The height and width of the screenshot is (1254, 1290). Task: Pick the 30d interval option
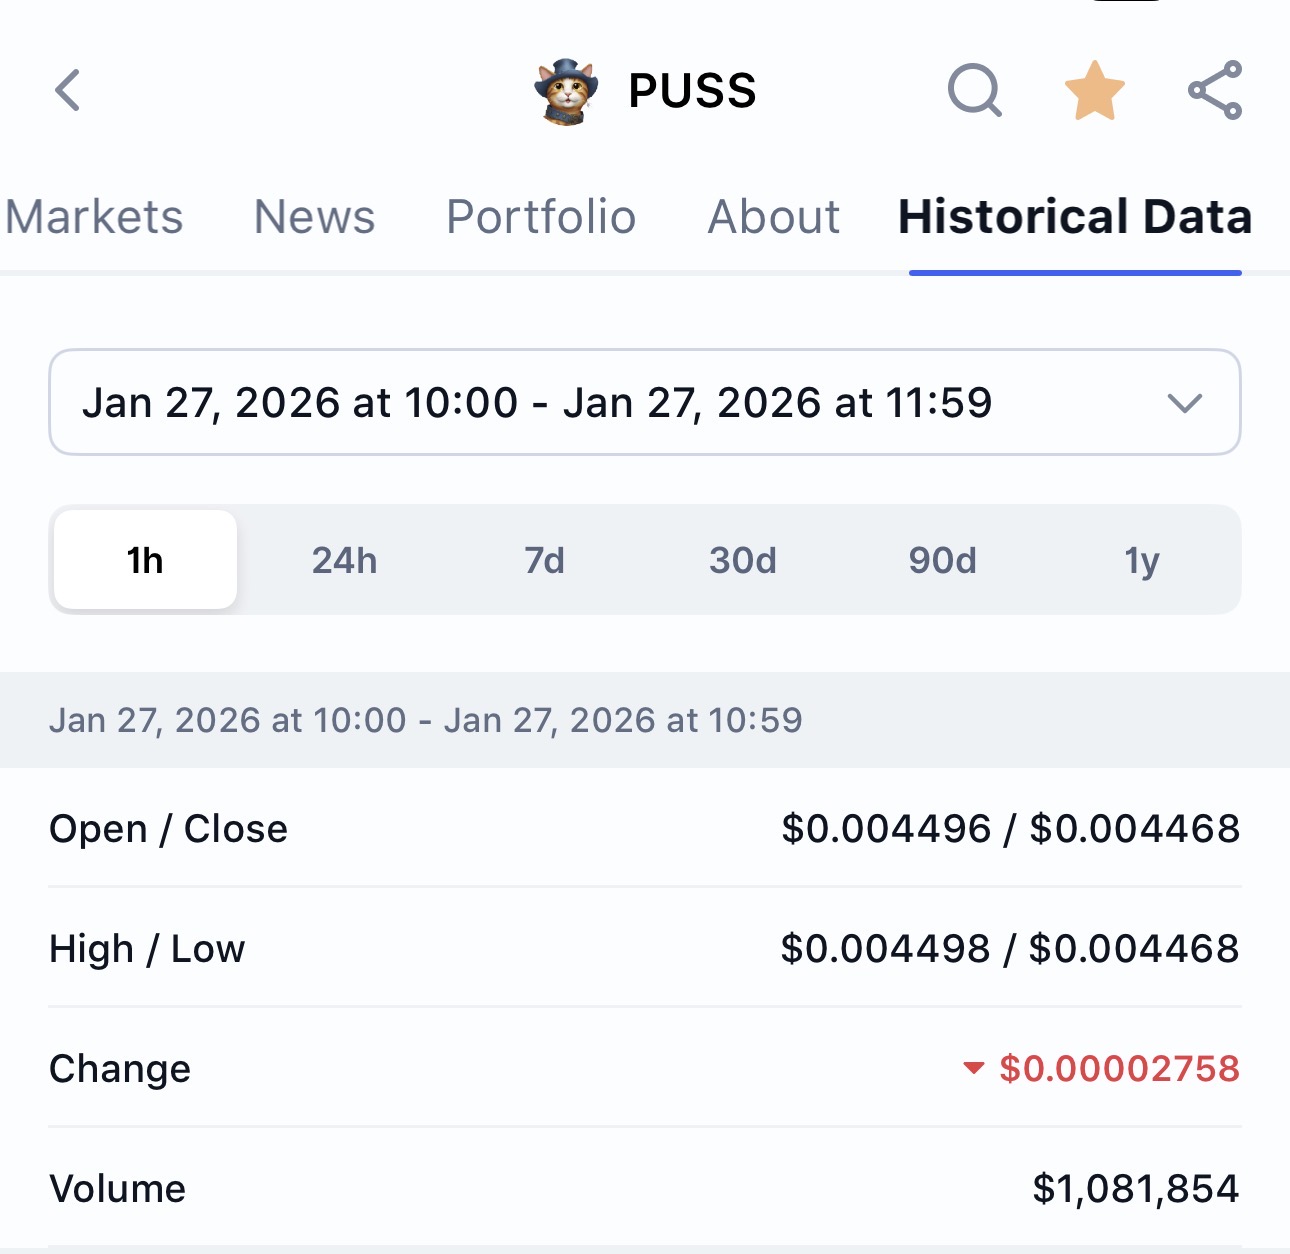pyautogui.click(x=743, y=560)
